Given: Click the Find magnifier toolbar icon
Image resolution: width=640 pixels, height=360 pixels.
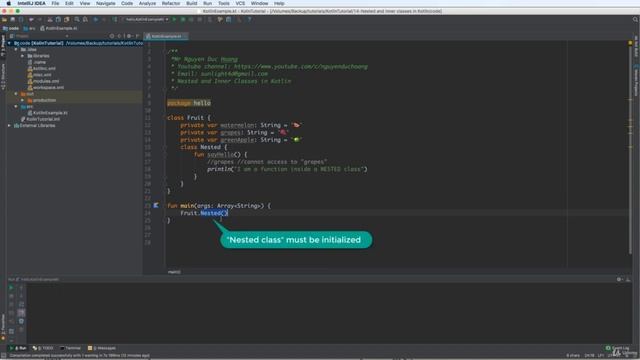Looking at the screenshot, I should tap(77, 19).
